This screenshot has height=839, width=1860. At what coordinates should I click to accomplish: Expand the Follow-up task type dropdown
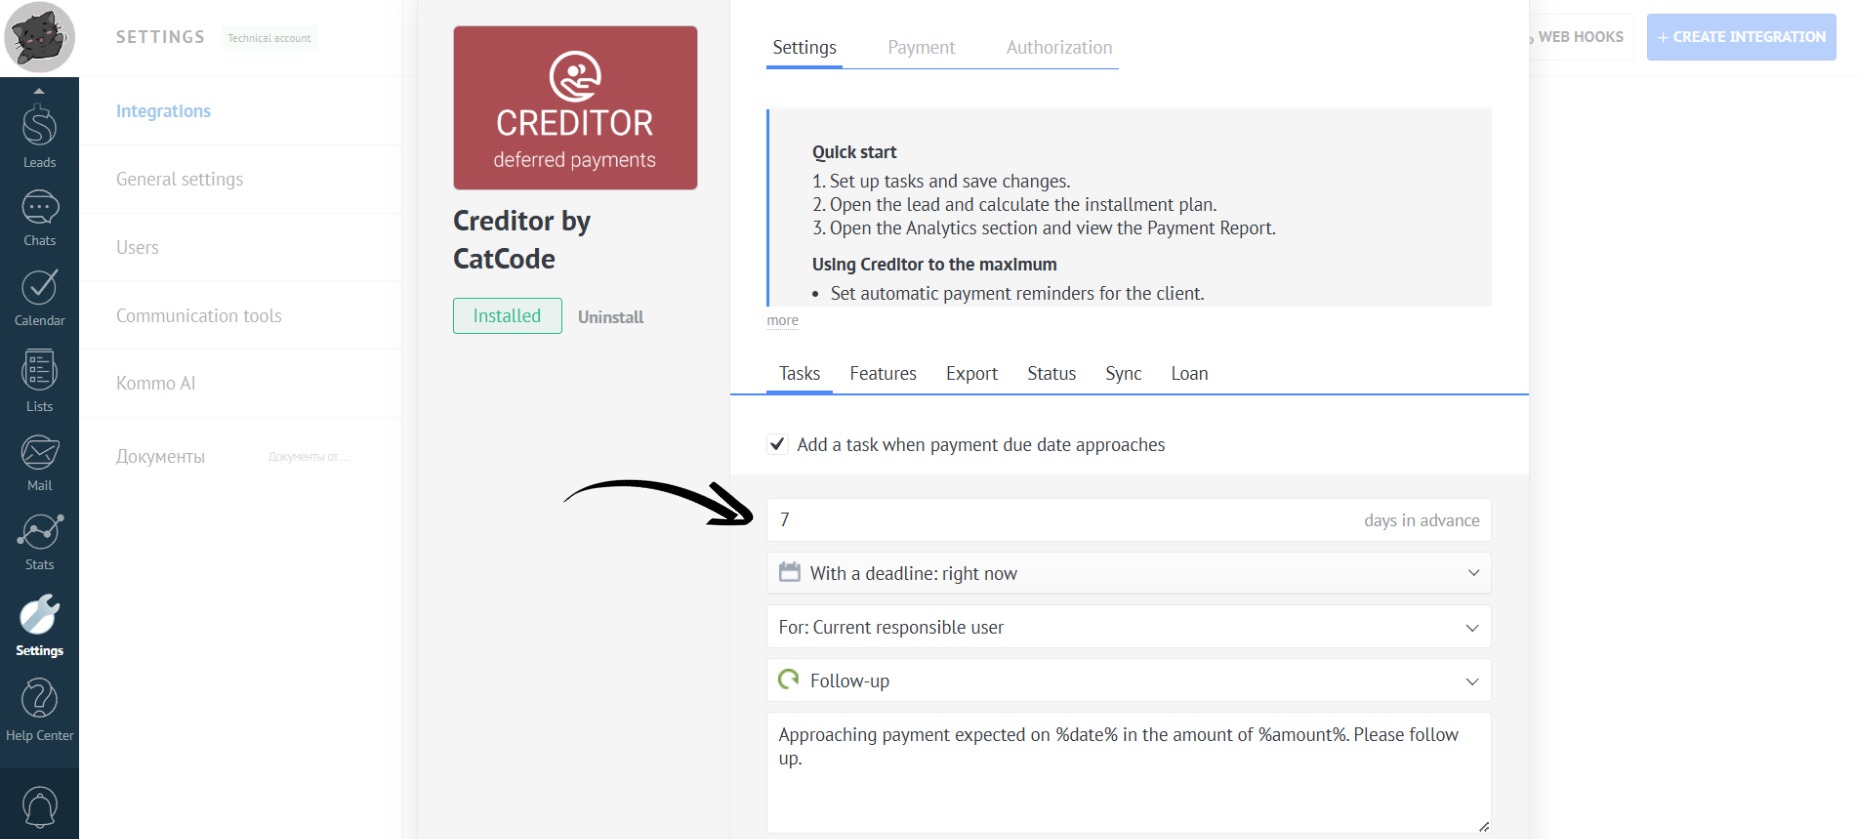[x=1128, y=681]
